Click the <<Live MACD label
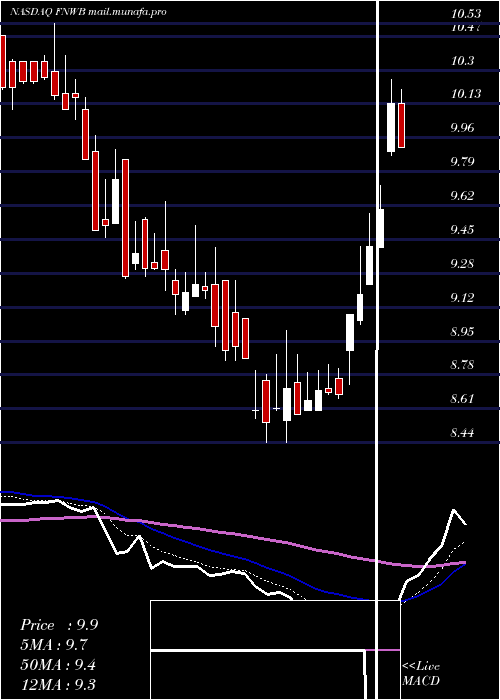This screenshot has height=700, width=500. (x=421, y=673)
